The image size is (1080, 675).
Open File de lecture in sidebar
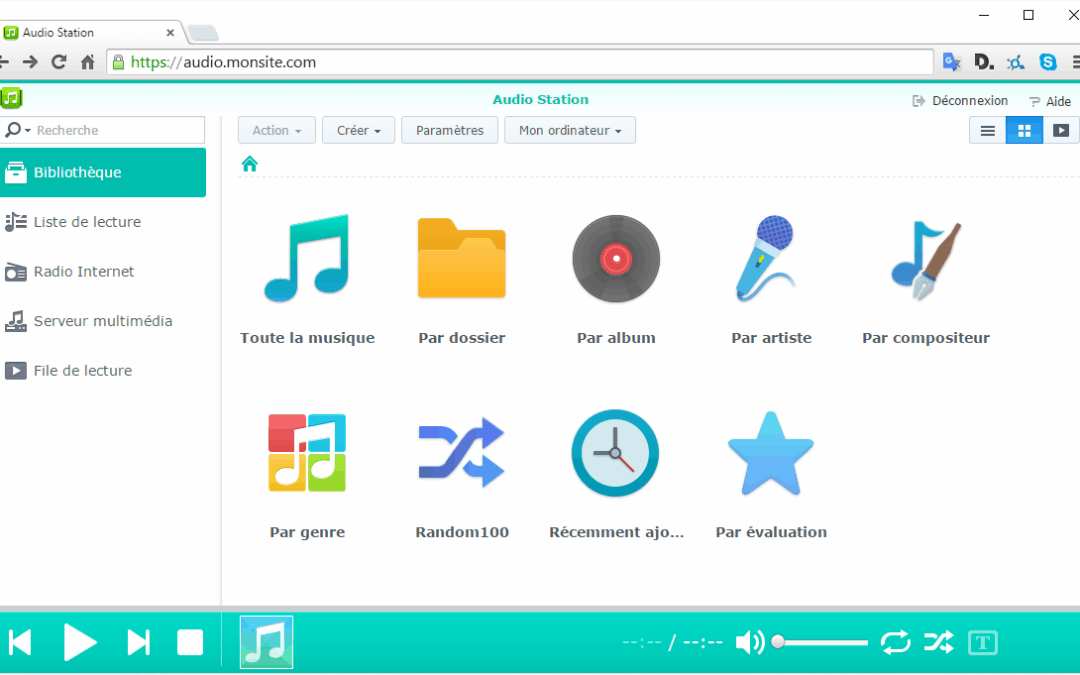pyautogui.click(x=103, y=371)
